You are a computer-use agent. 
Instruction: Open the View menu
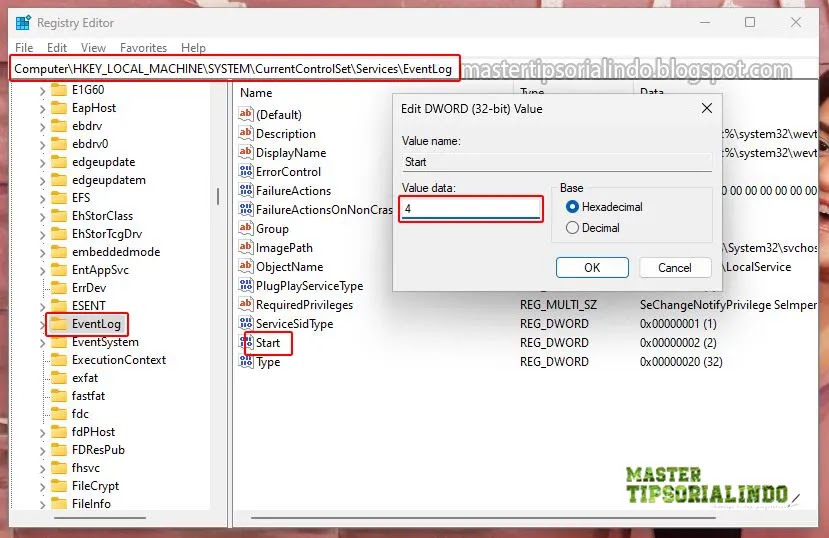93,48
